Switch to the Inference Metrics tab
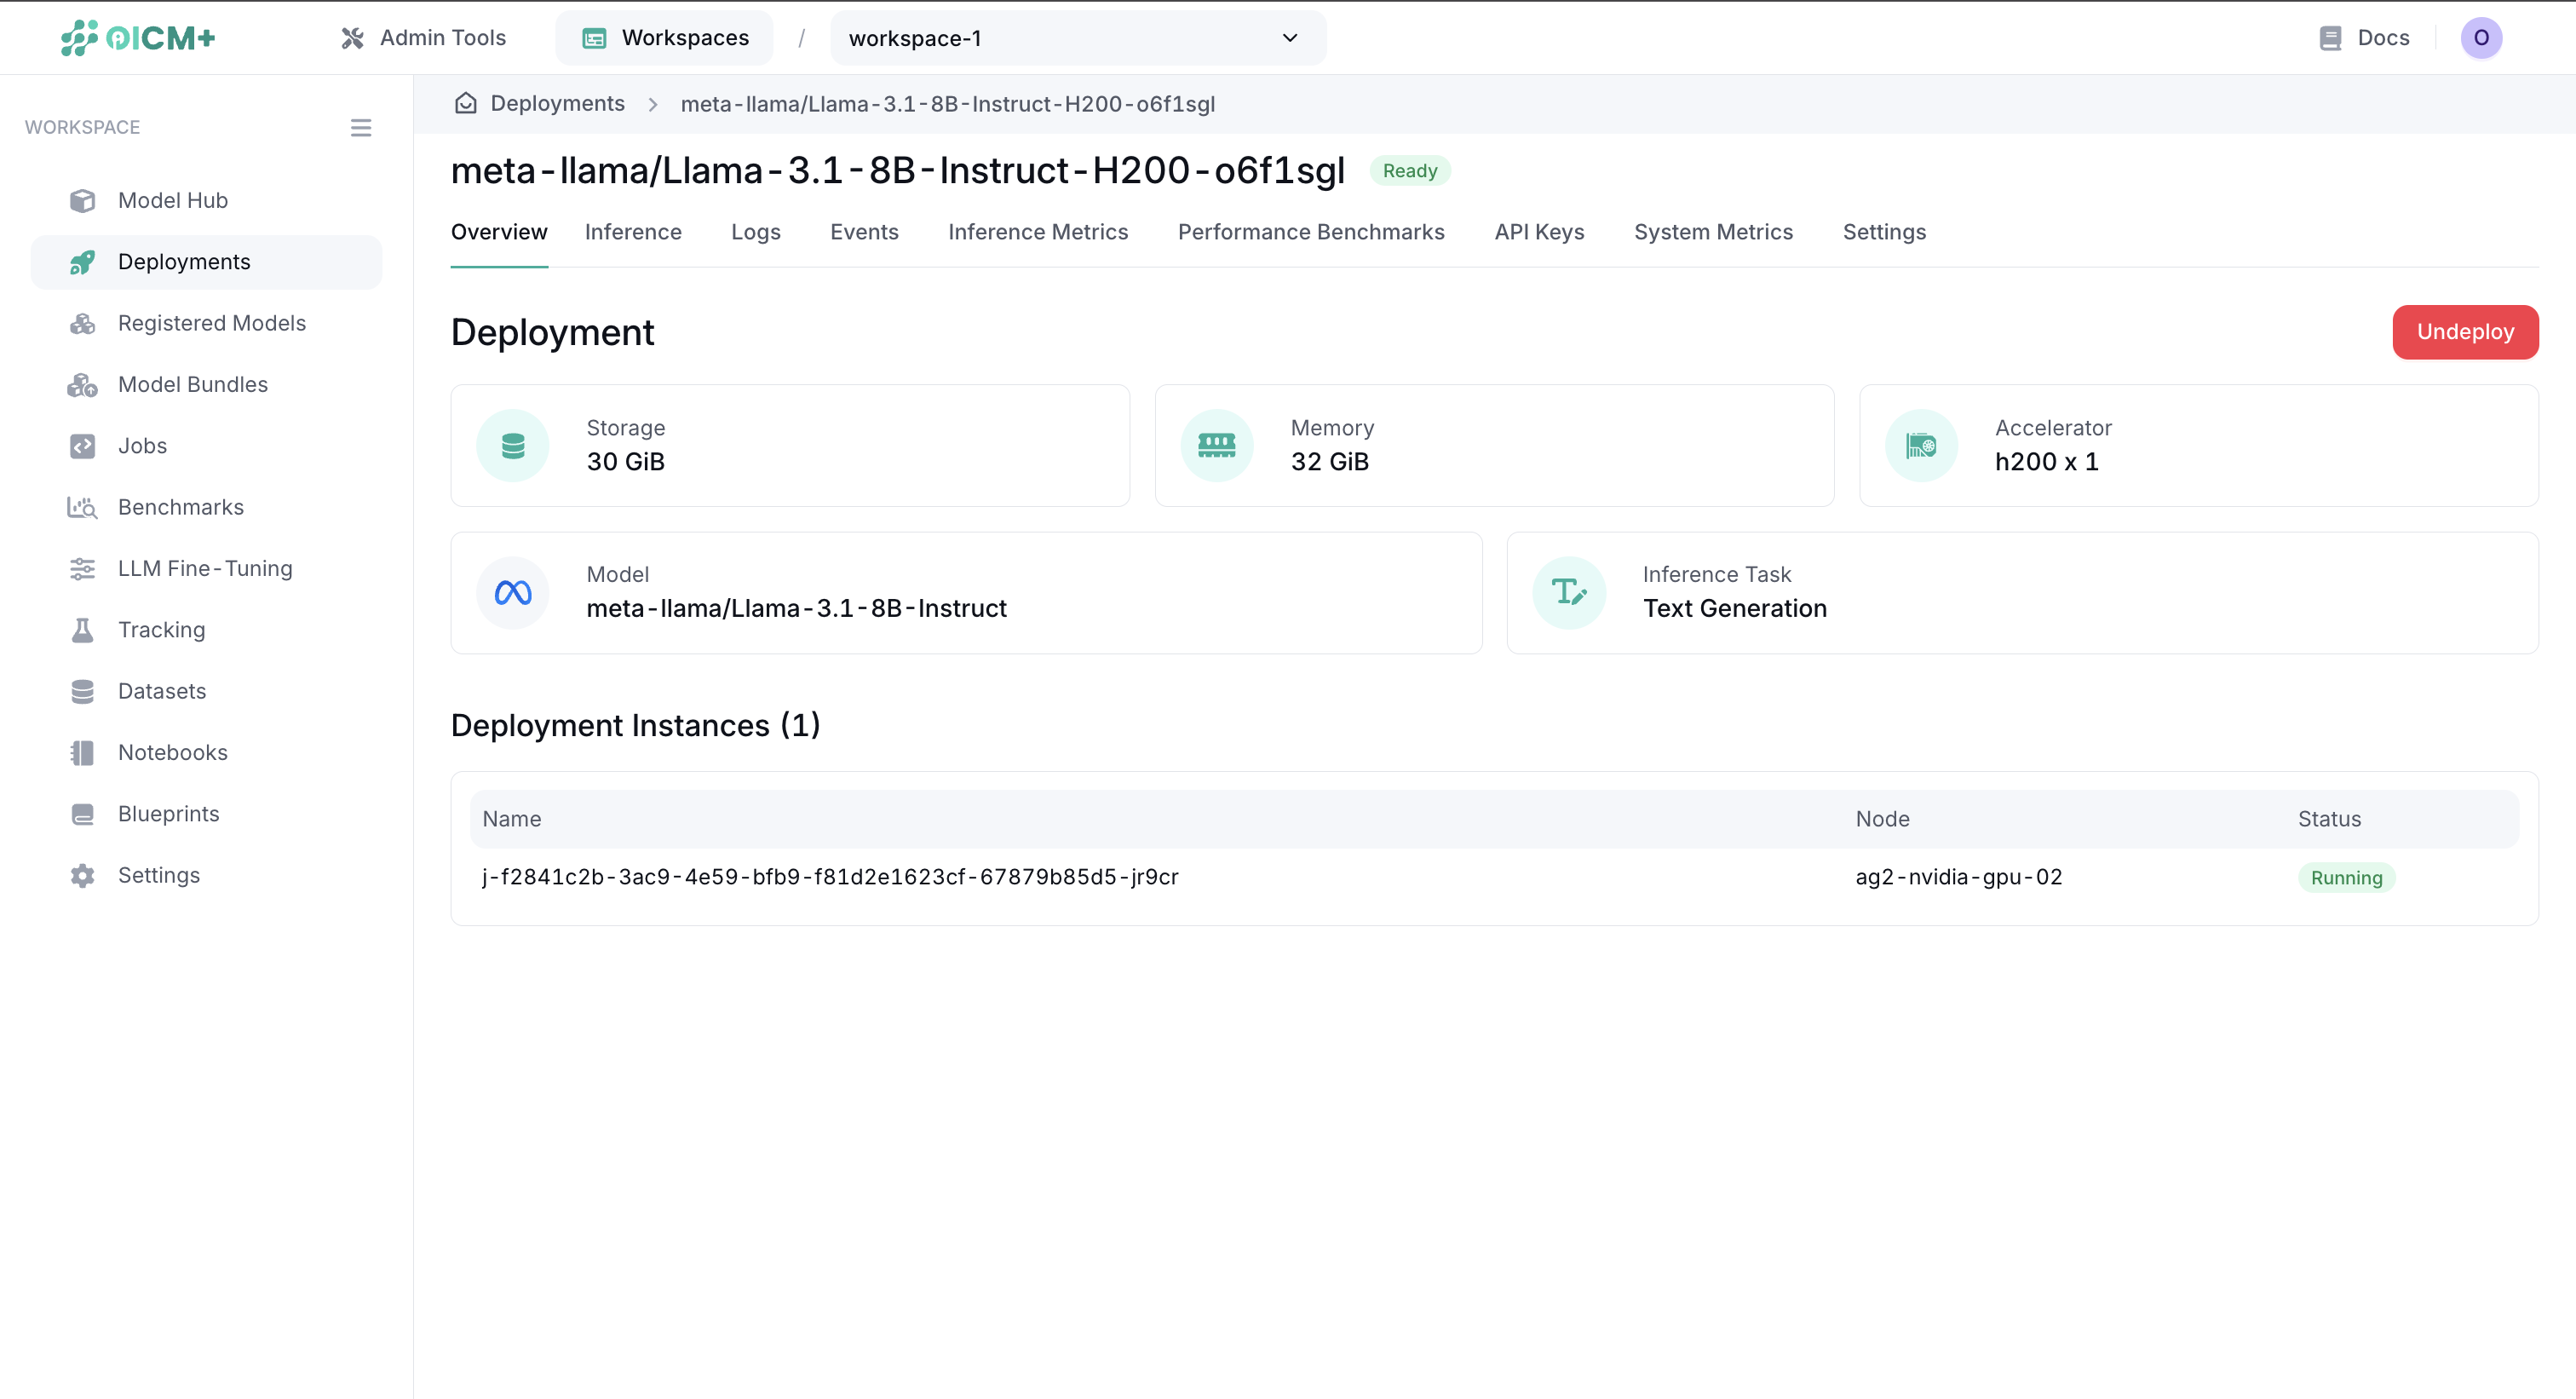The image size is (2576, 1399). point(1038,231)
